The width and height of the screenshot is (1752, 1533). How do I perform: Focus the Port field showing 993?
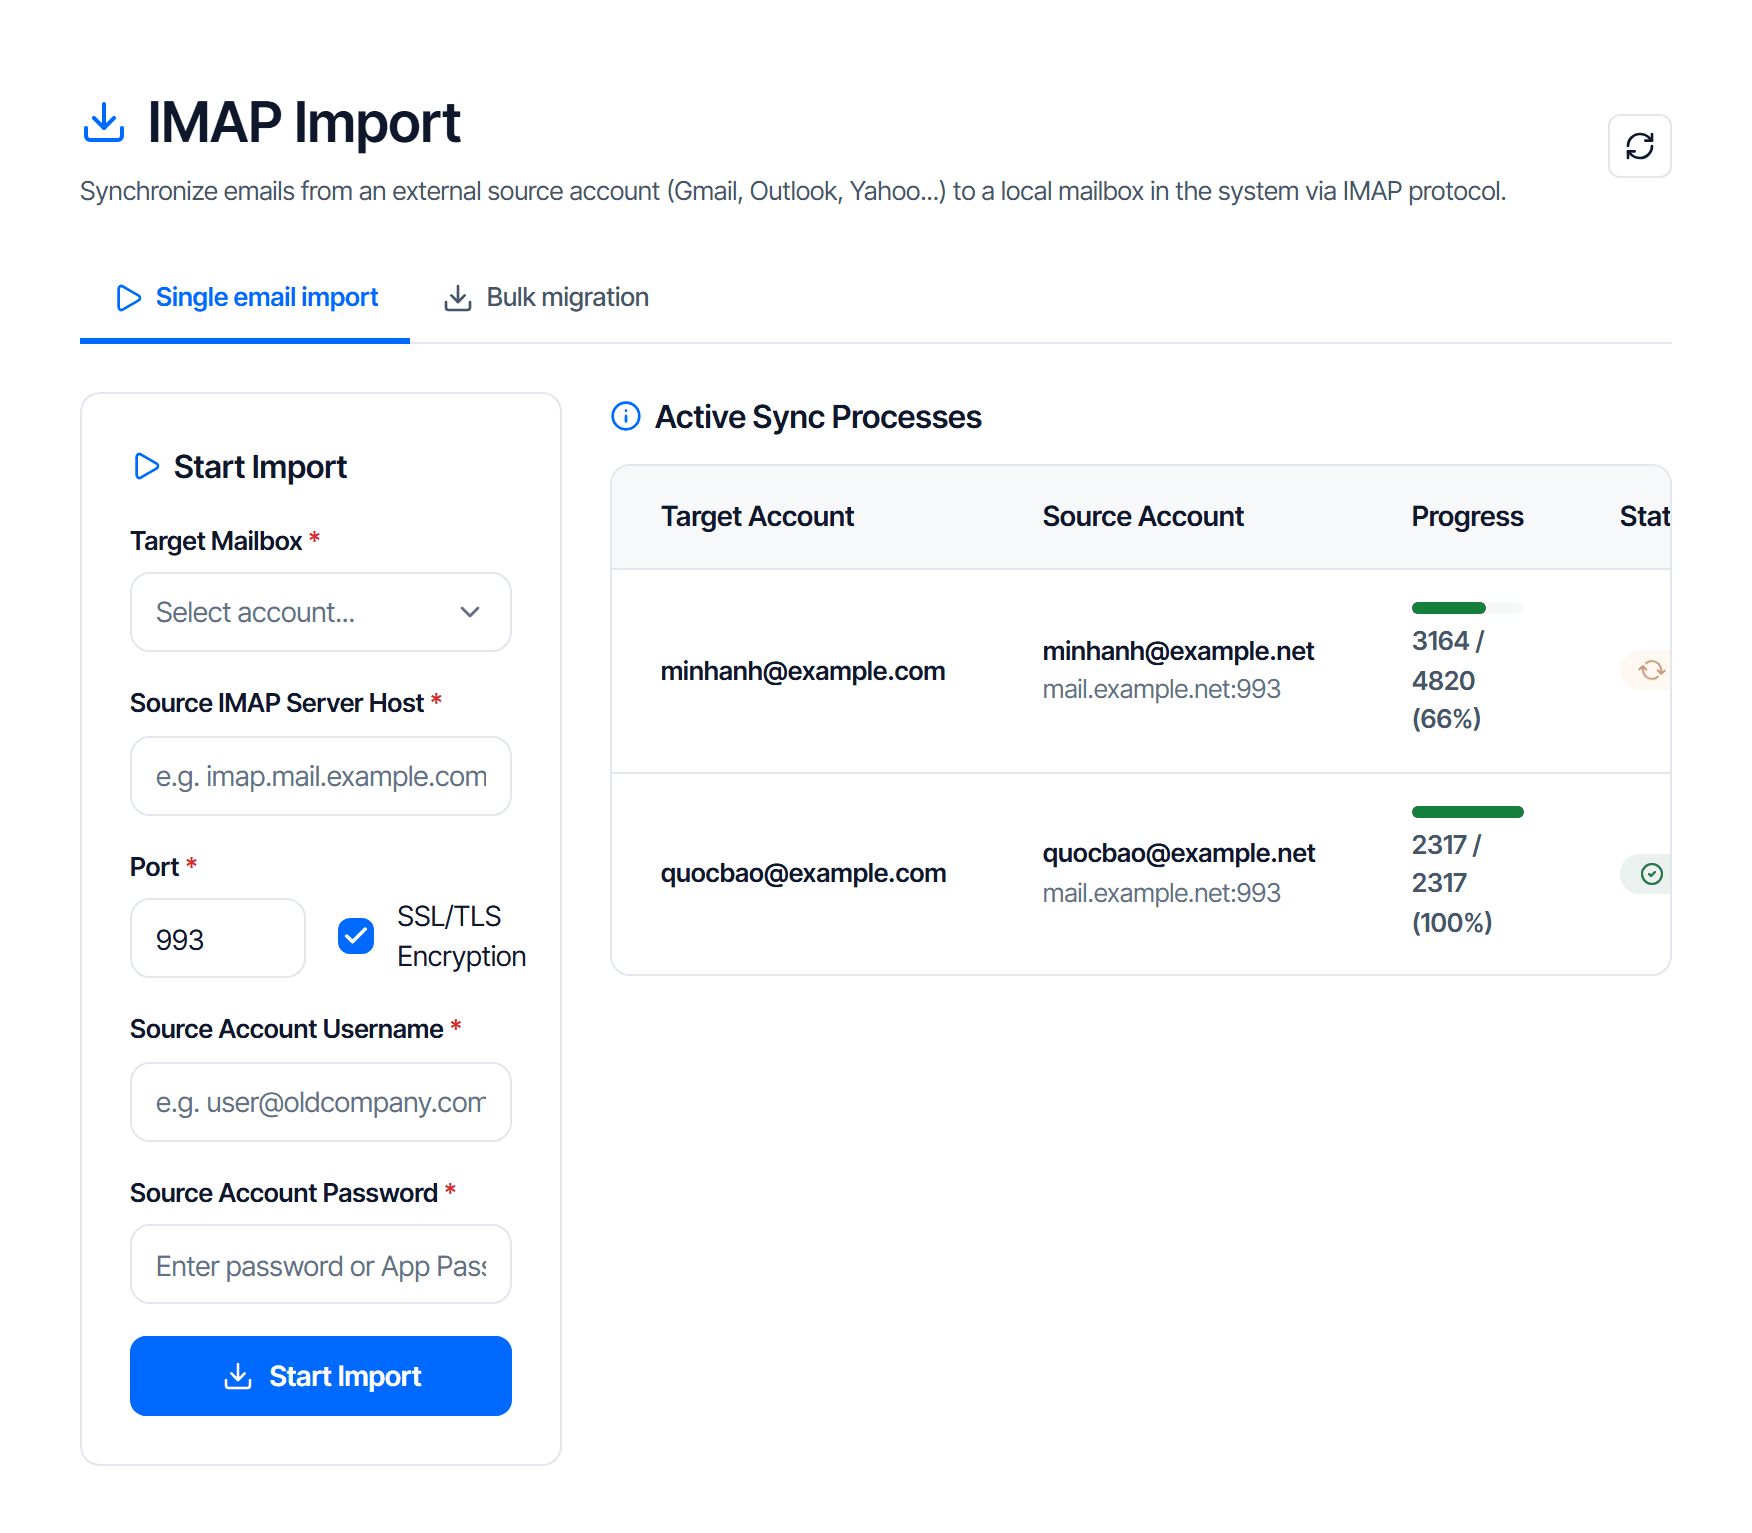pyautogui.click(x=218, y=938)
